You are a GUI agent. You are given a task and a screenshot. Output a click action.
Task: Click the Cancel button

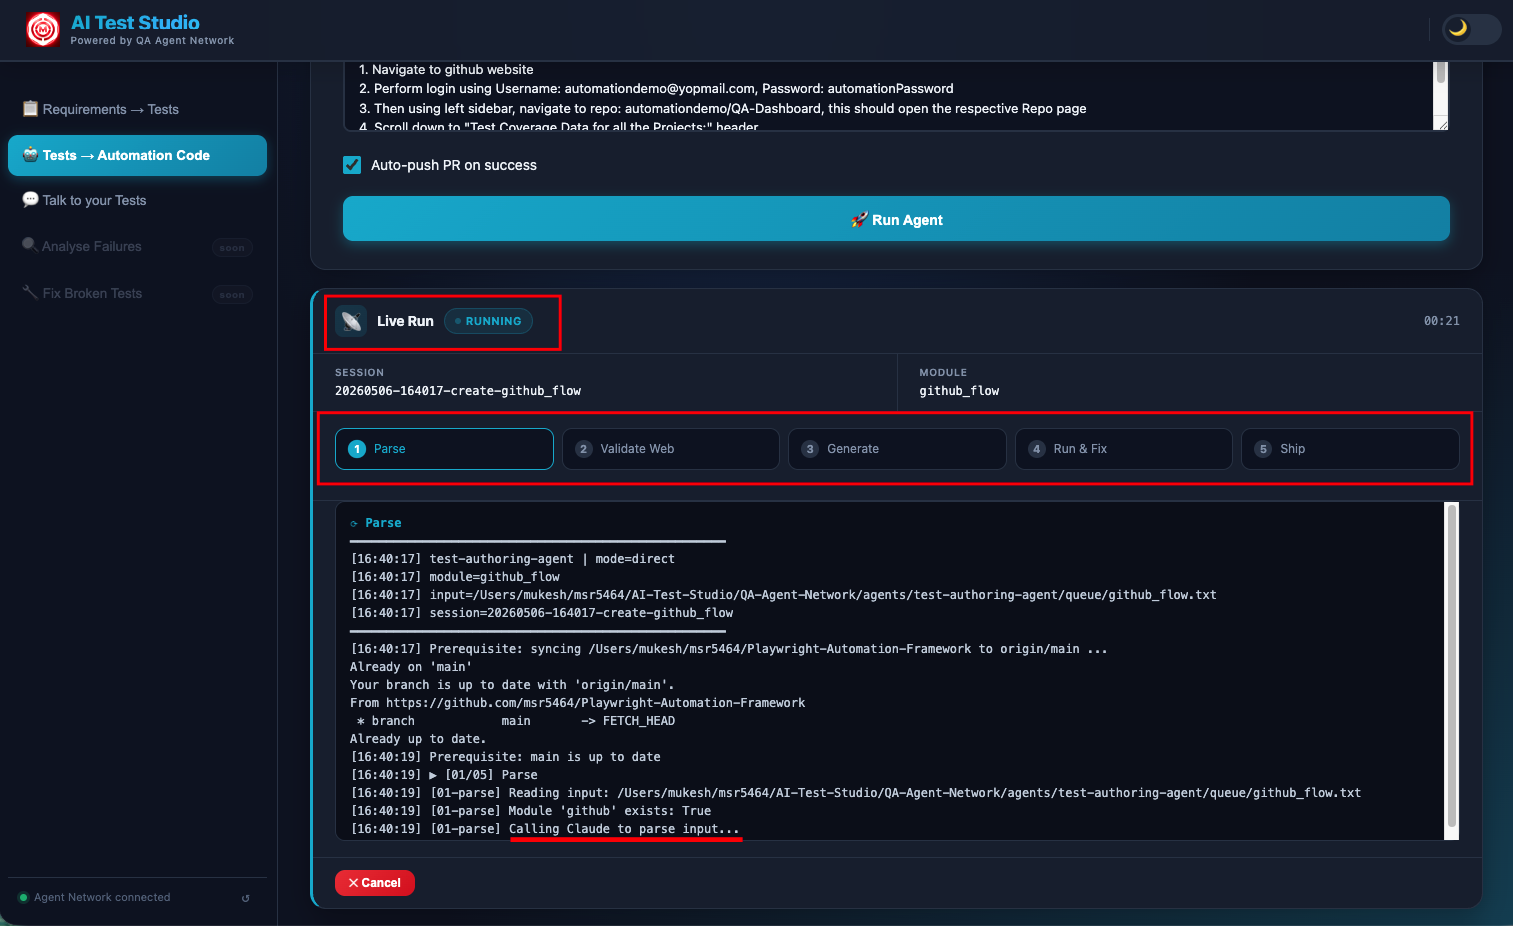pos(375,883)
